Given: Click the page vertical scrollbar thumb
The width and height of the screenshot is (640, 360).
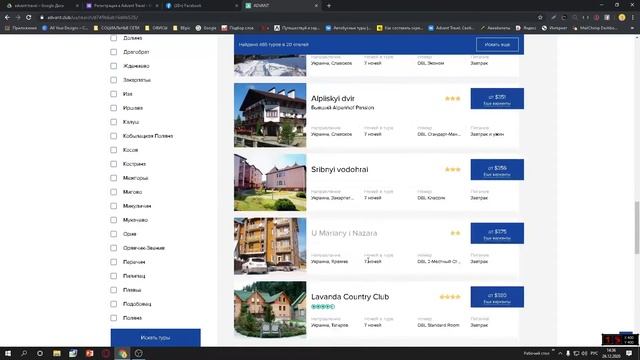Looking at the screenshot, I should tap(636, 227).
